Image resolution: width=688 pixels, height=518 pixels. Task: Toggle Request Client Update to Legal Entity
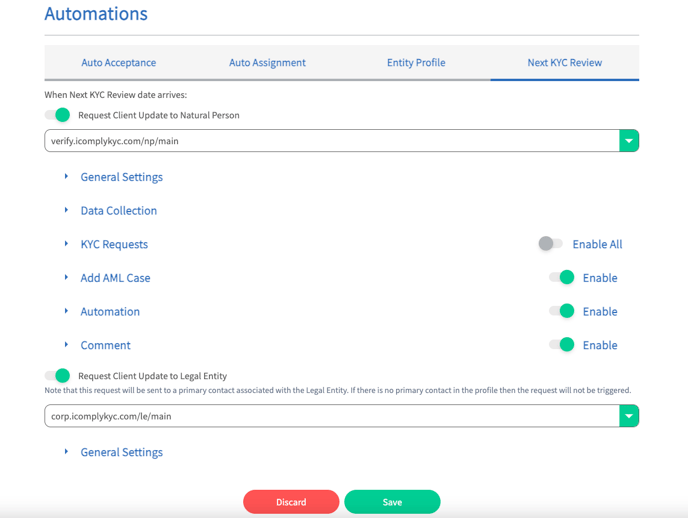point(57,376)
